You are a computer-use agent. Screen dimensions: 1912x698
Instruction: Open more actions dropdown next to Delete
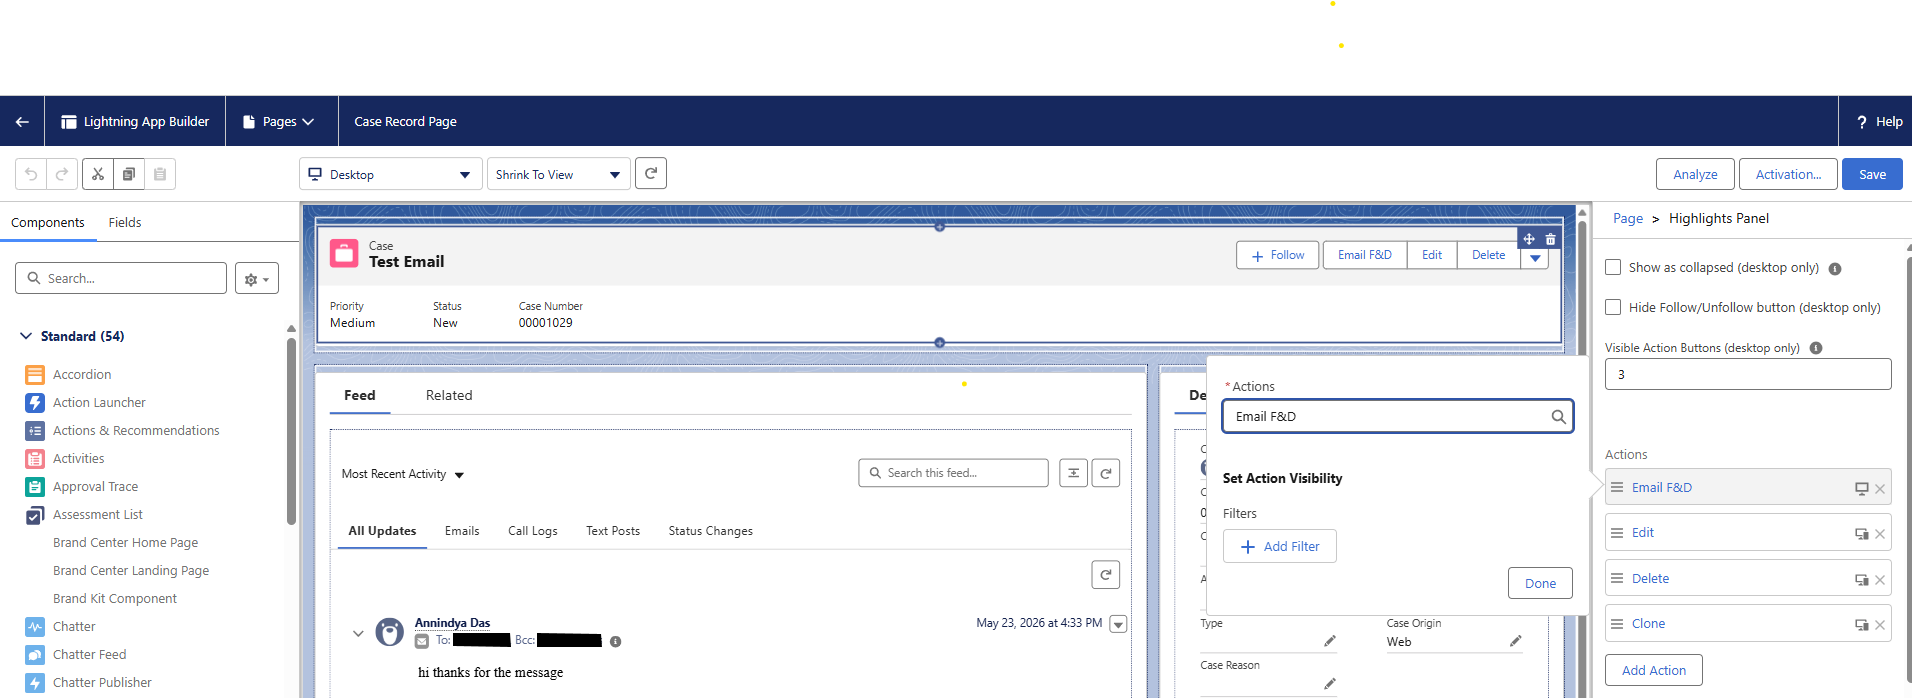tap(1535, 257)
